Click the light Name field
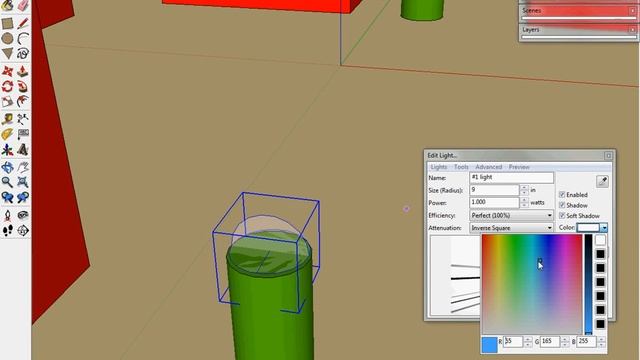Viewport: 640px width, 360px height. point(511,178)
